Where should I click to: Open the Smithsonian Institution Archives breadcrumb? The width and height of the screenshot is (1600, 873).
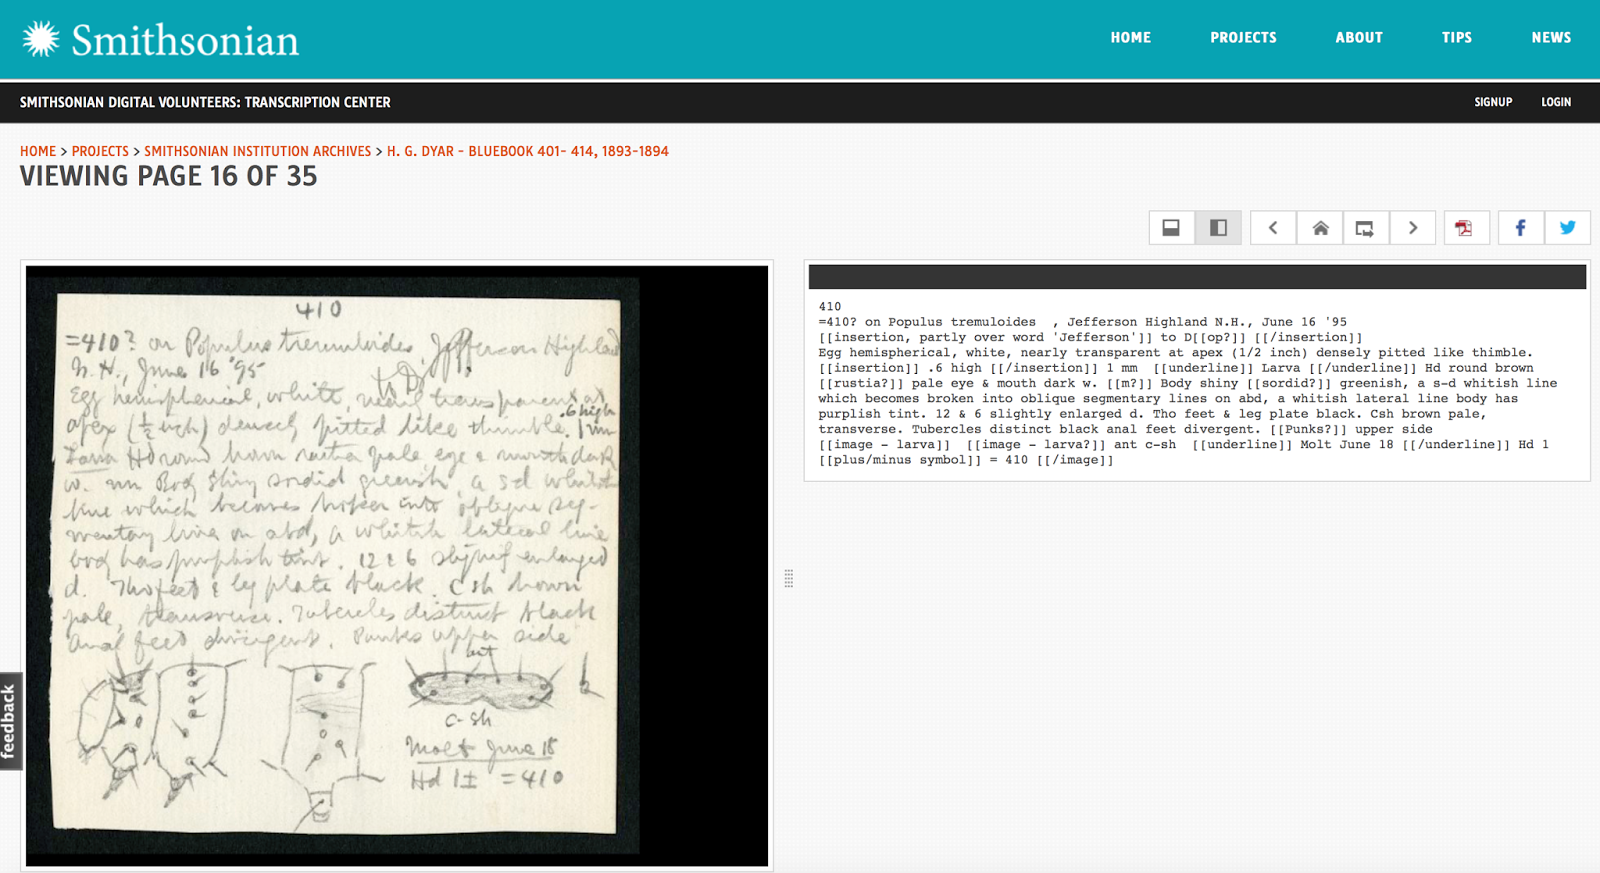[257, 151]
